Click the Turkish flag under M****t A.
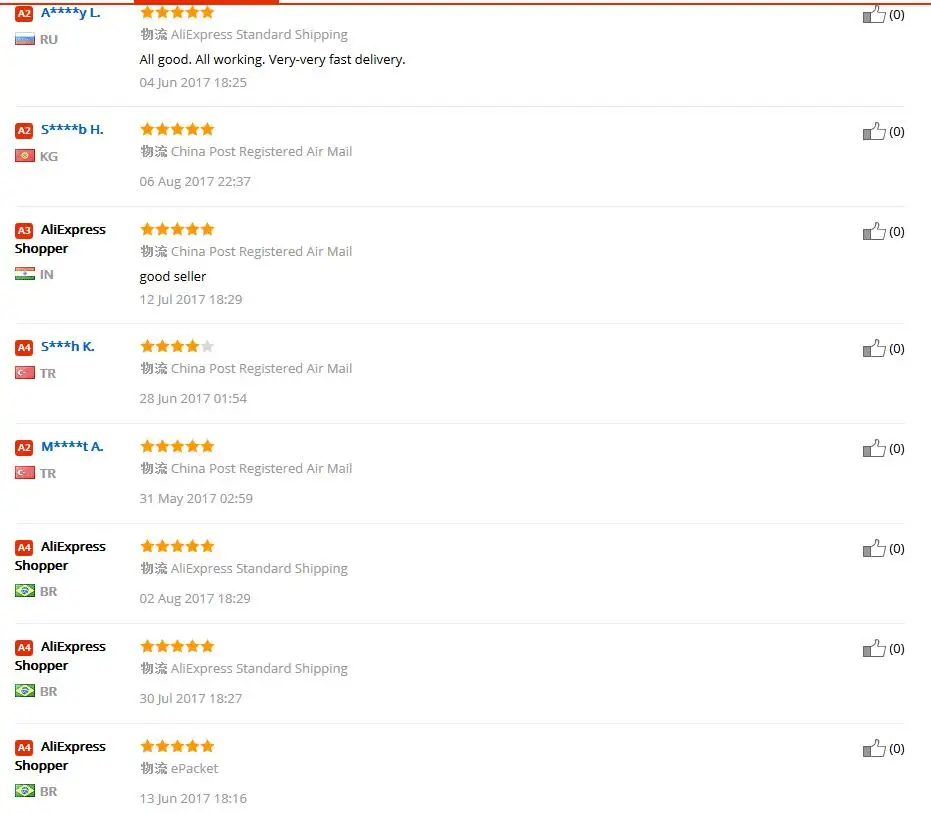This screenshot has width=931, height=814. [x=25, y=473]
